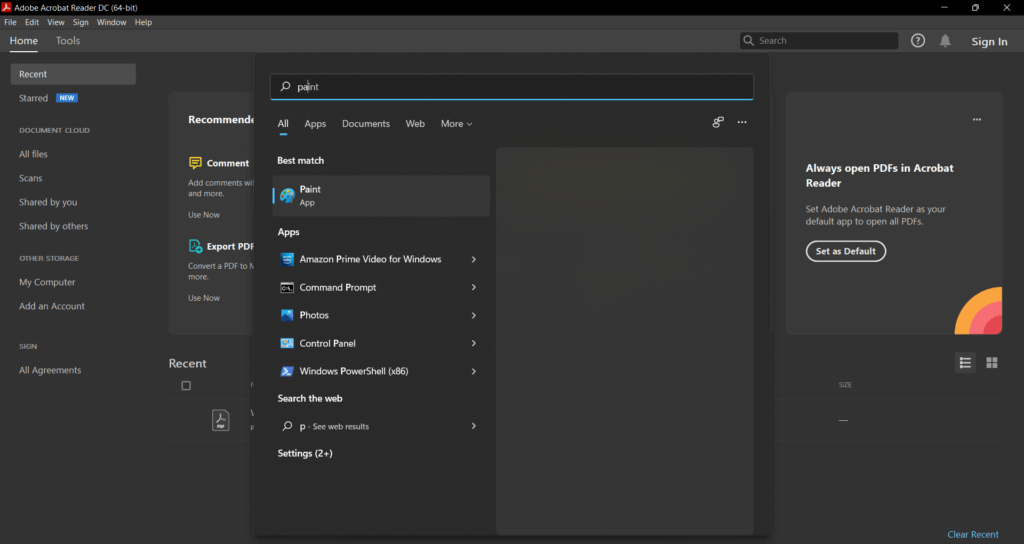Switch Recent files to grid view
Viewport: 1024px width, 544px height.
pos(992,362)
